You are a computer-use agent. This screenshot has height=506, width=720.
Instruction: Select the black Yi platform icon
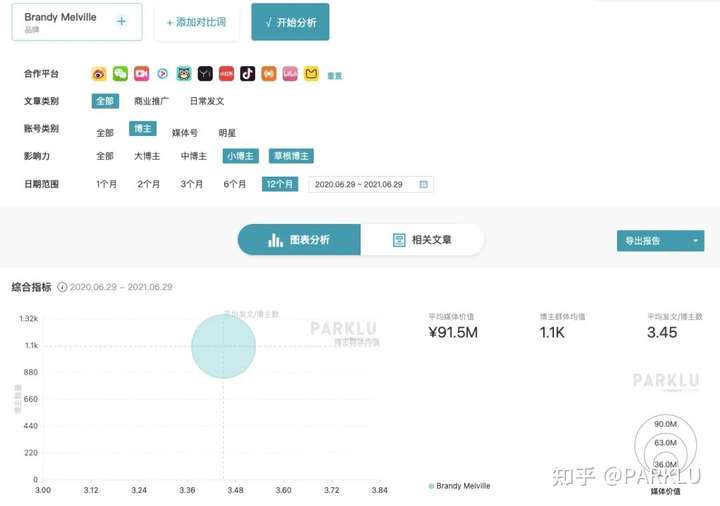[x=205, y=74]
